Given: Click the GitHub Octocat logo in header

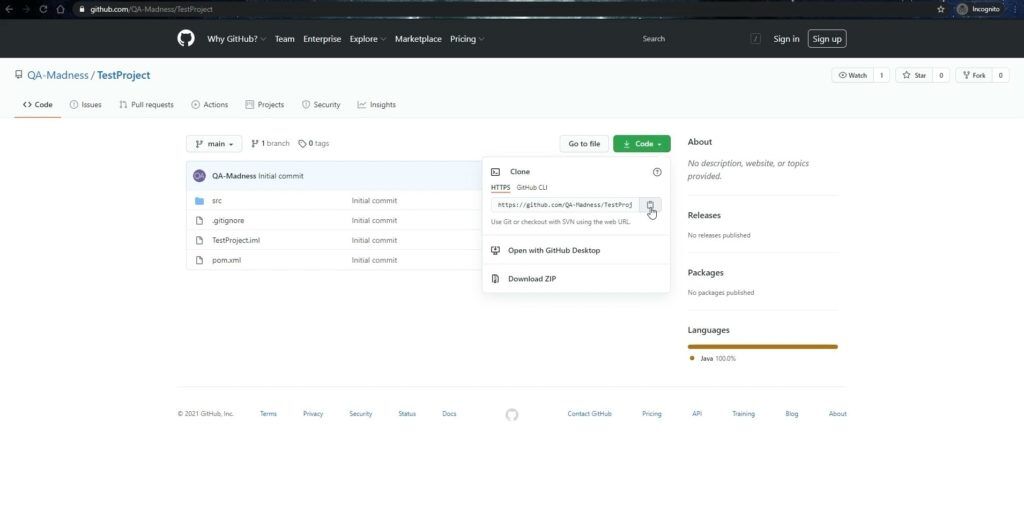Looking at the screenshot, I should (186, 39).
